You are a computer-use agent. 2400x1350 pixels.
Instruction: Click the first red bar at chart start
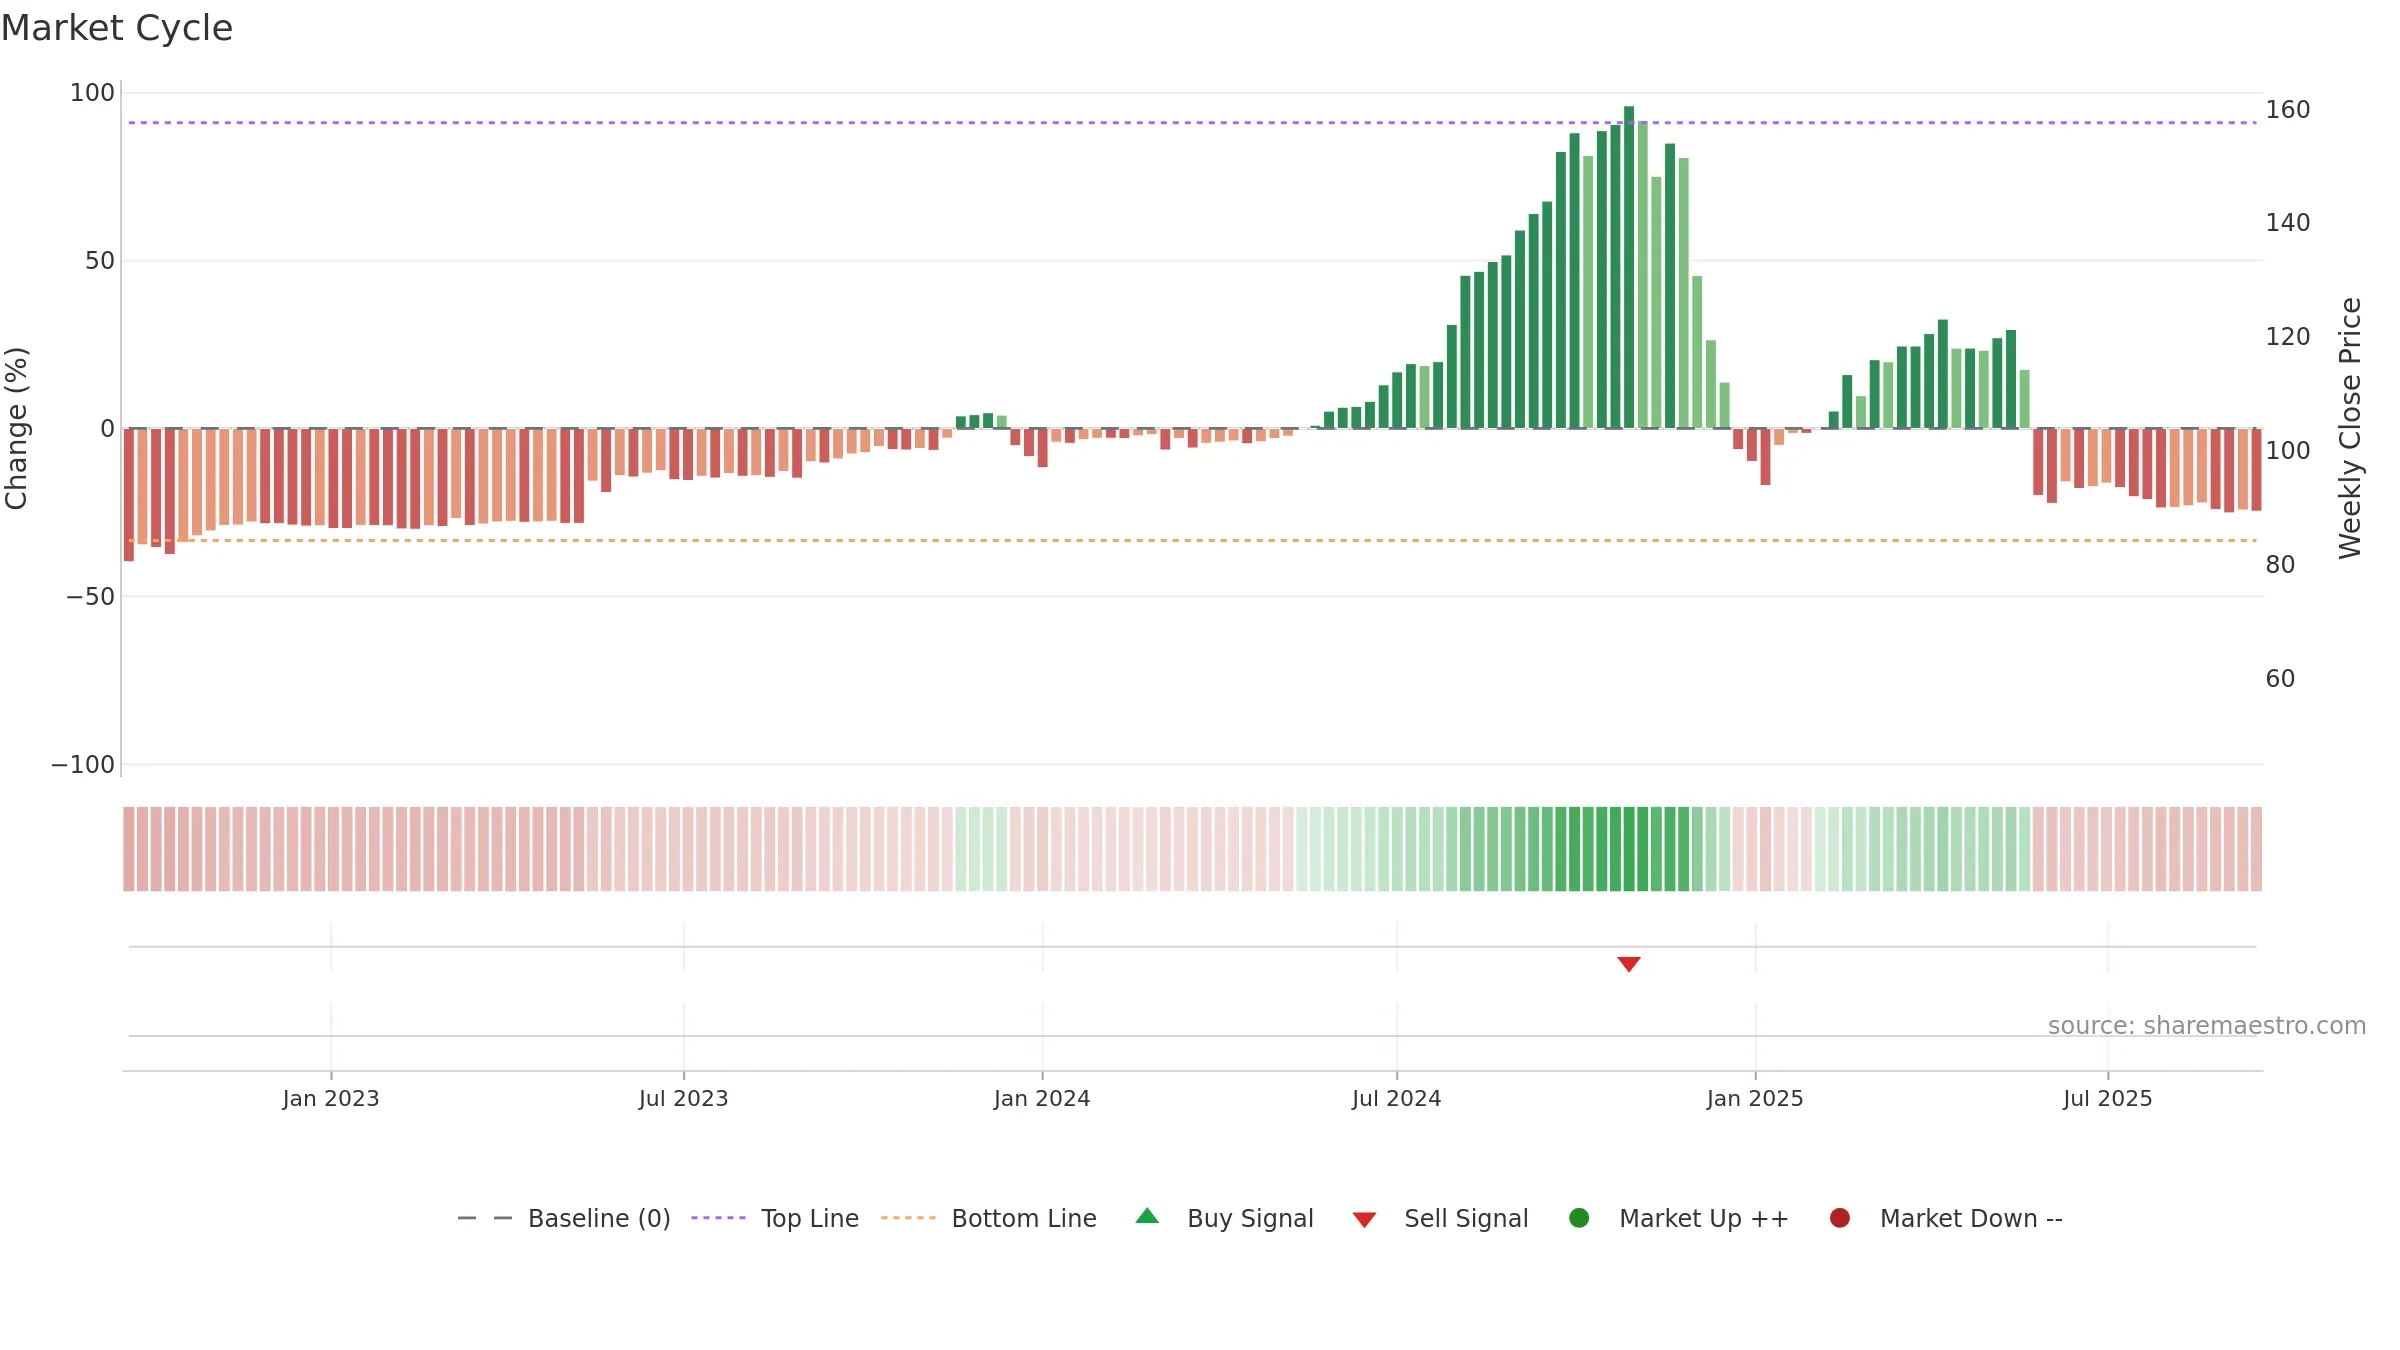coord(129,495)
